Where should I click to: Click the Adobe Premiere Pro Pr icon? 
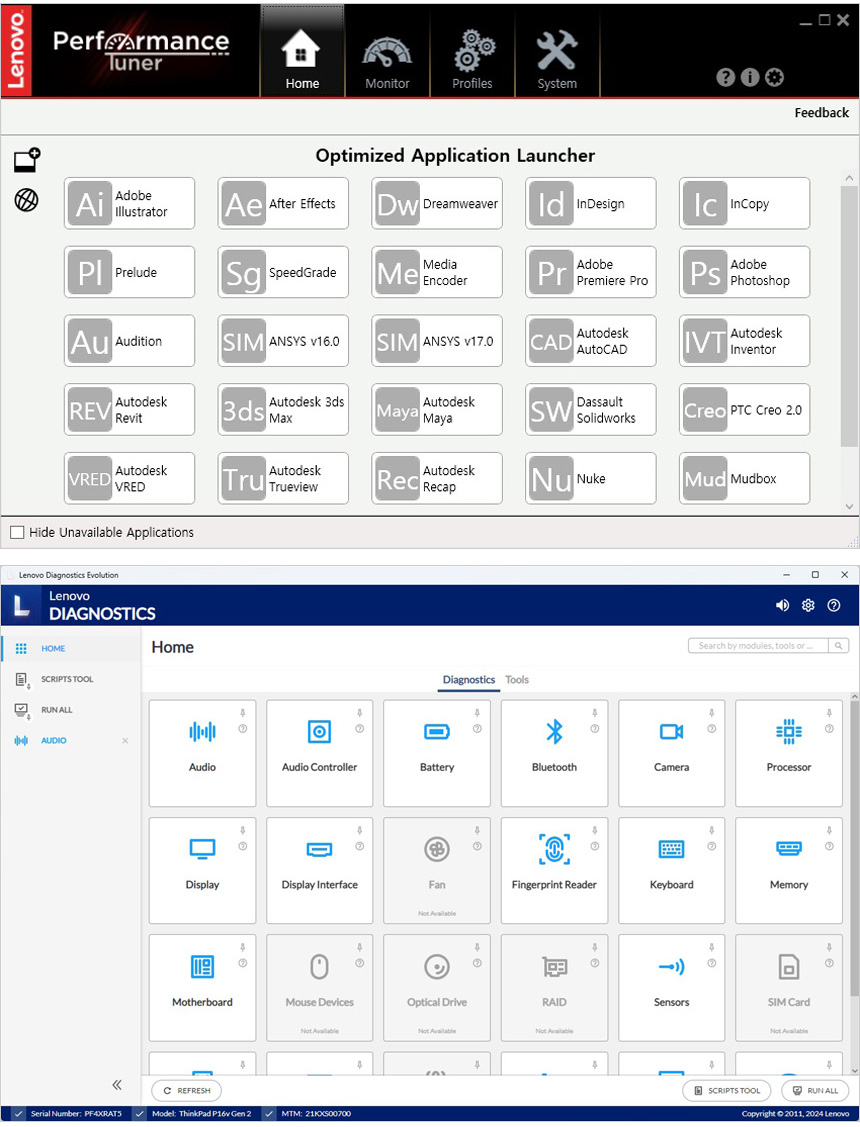pos(551,272)
